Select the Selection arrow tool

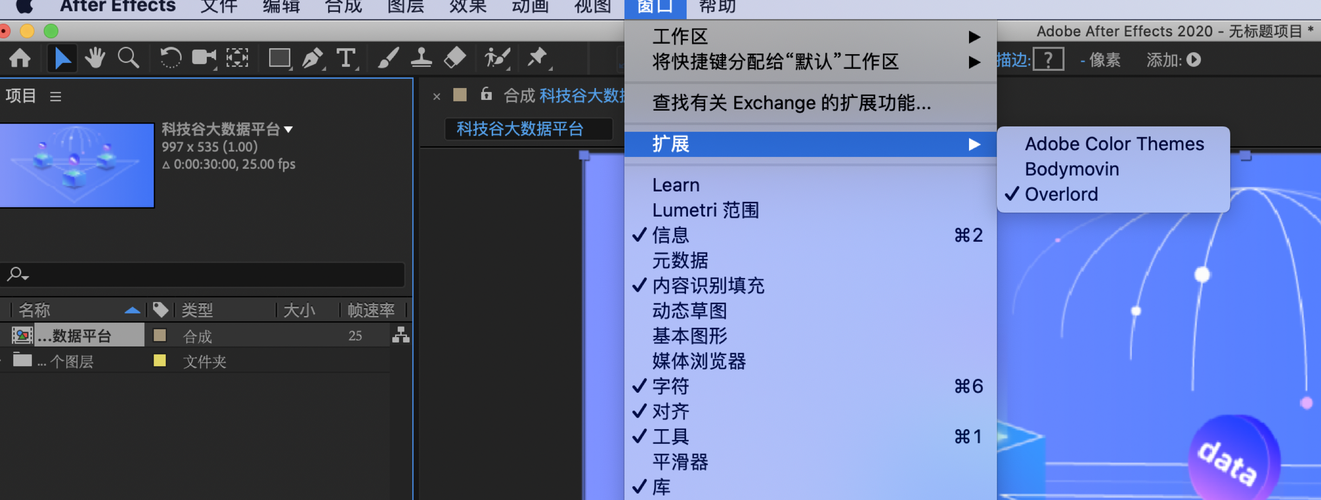click(x=63, y=58)
